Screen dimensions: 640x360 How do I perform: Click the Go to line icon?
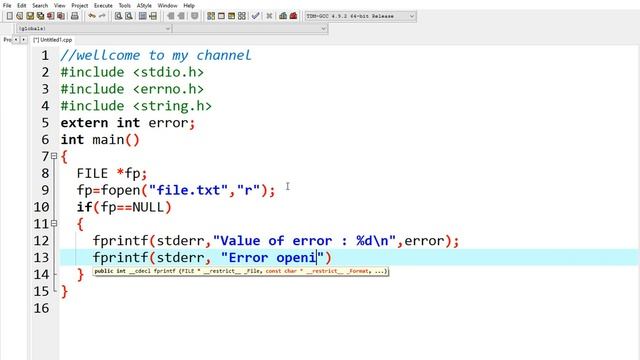(x=153, y=16)
